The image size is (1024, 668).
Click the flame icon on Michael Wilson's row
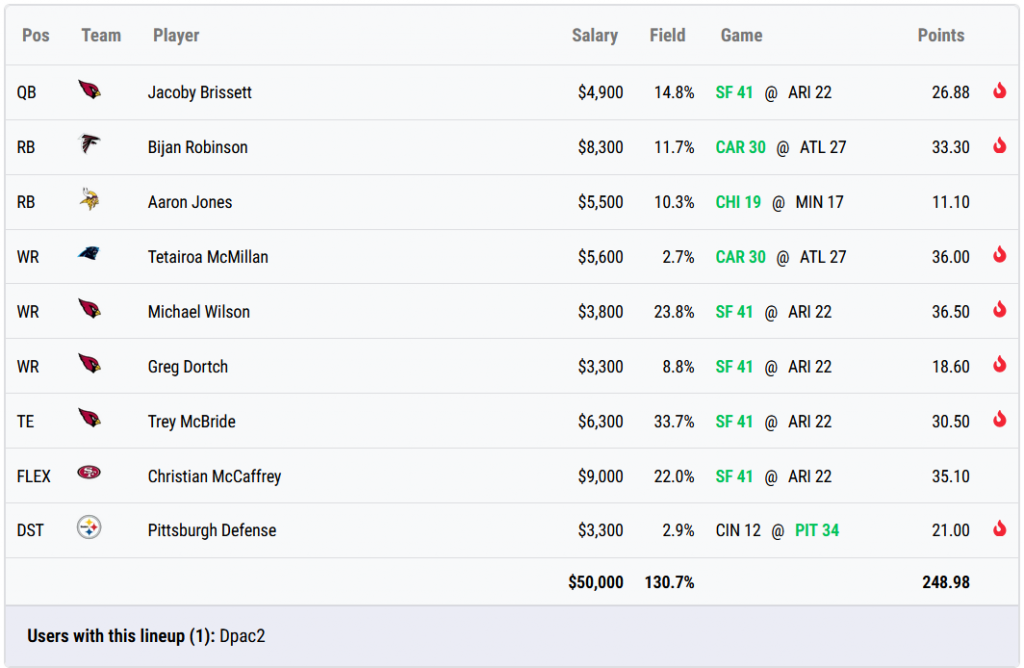999,310
